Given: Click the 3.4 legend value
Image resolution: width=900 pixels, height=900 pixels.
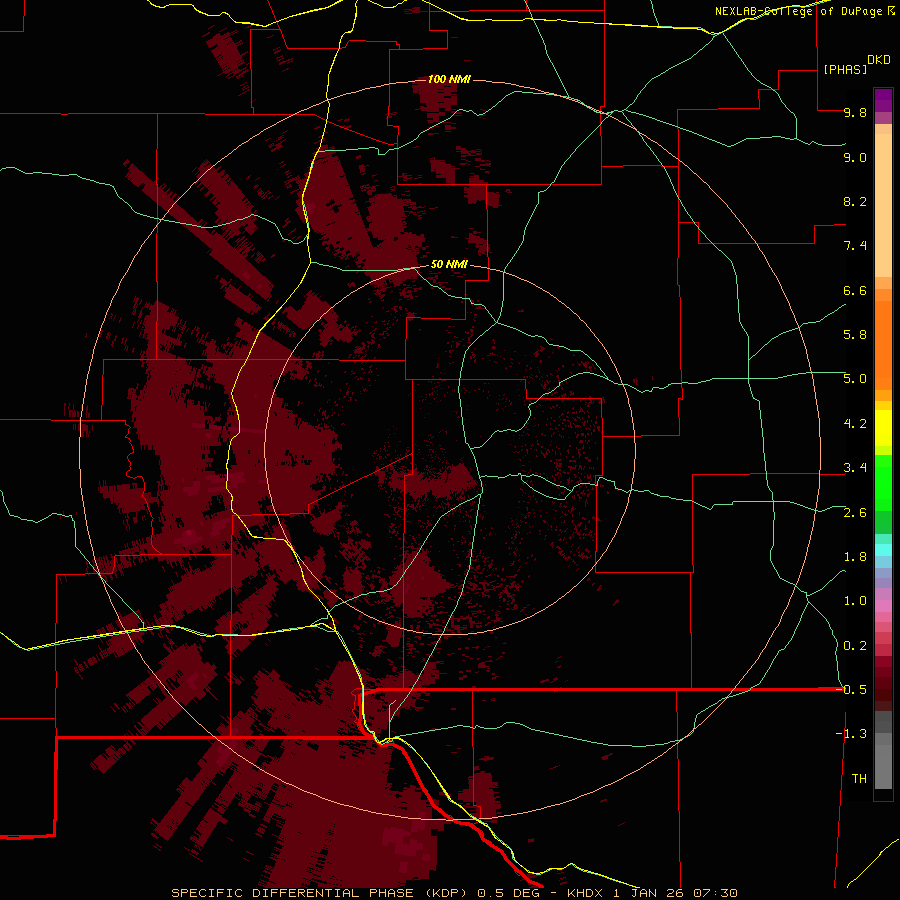Looking at the screenshot, I should pos(855,468).
